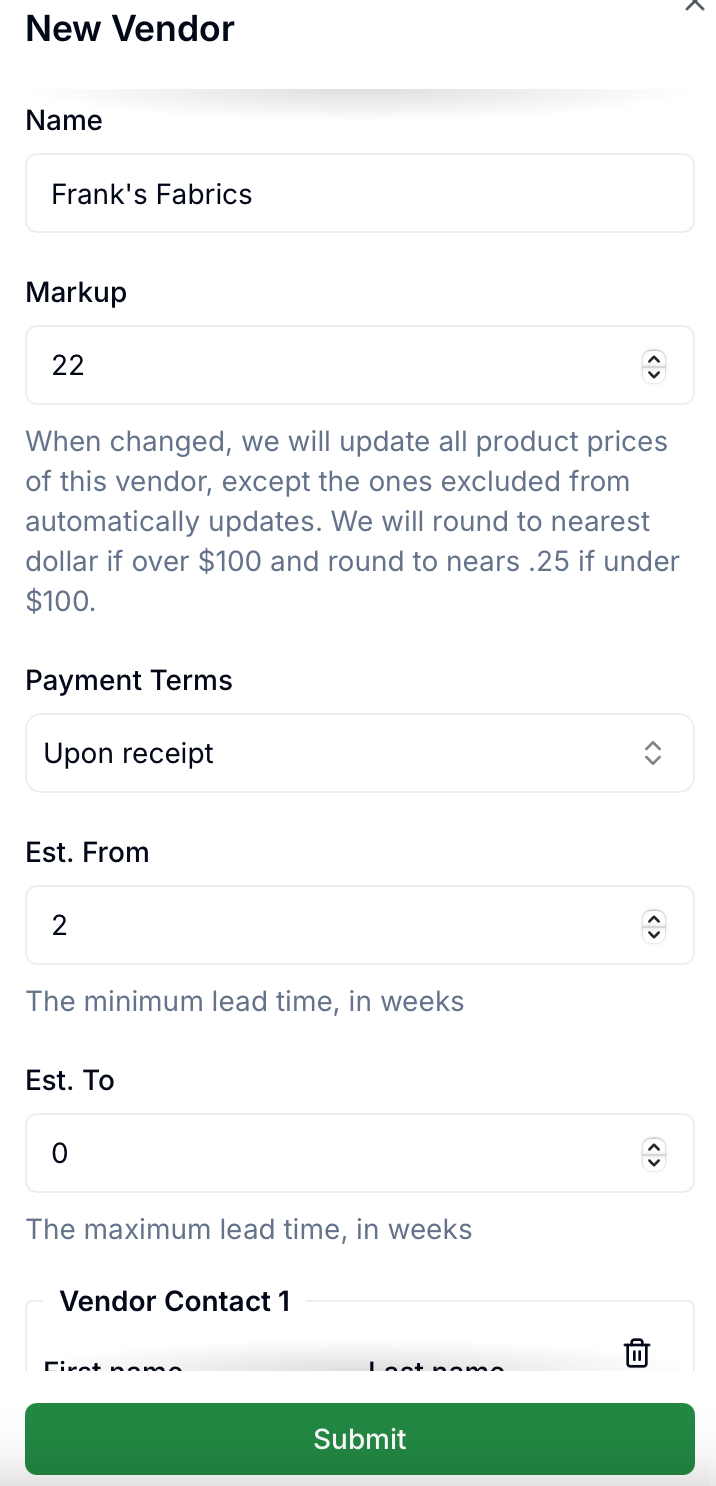Click the Vendor Contact 1 section heading

pyautogui.click(x=175, y=1301)
